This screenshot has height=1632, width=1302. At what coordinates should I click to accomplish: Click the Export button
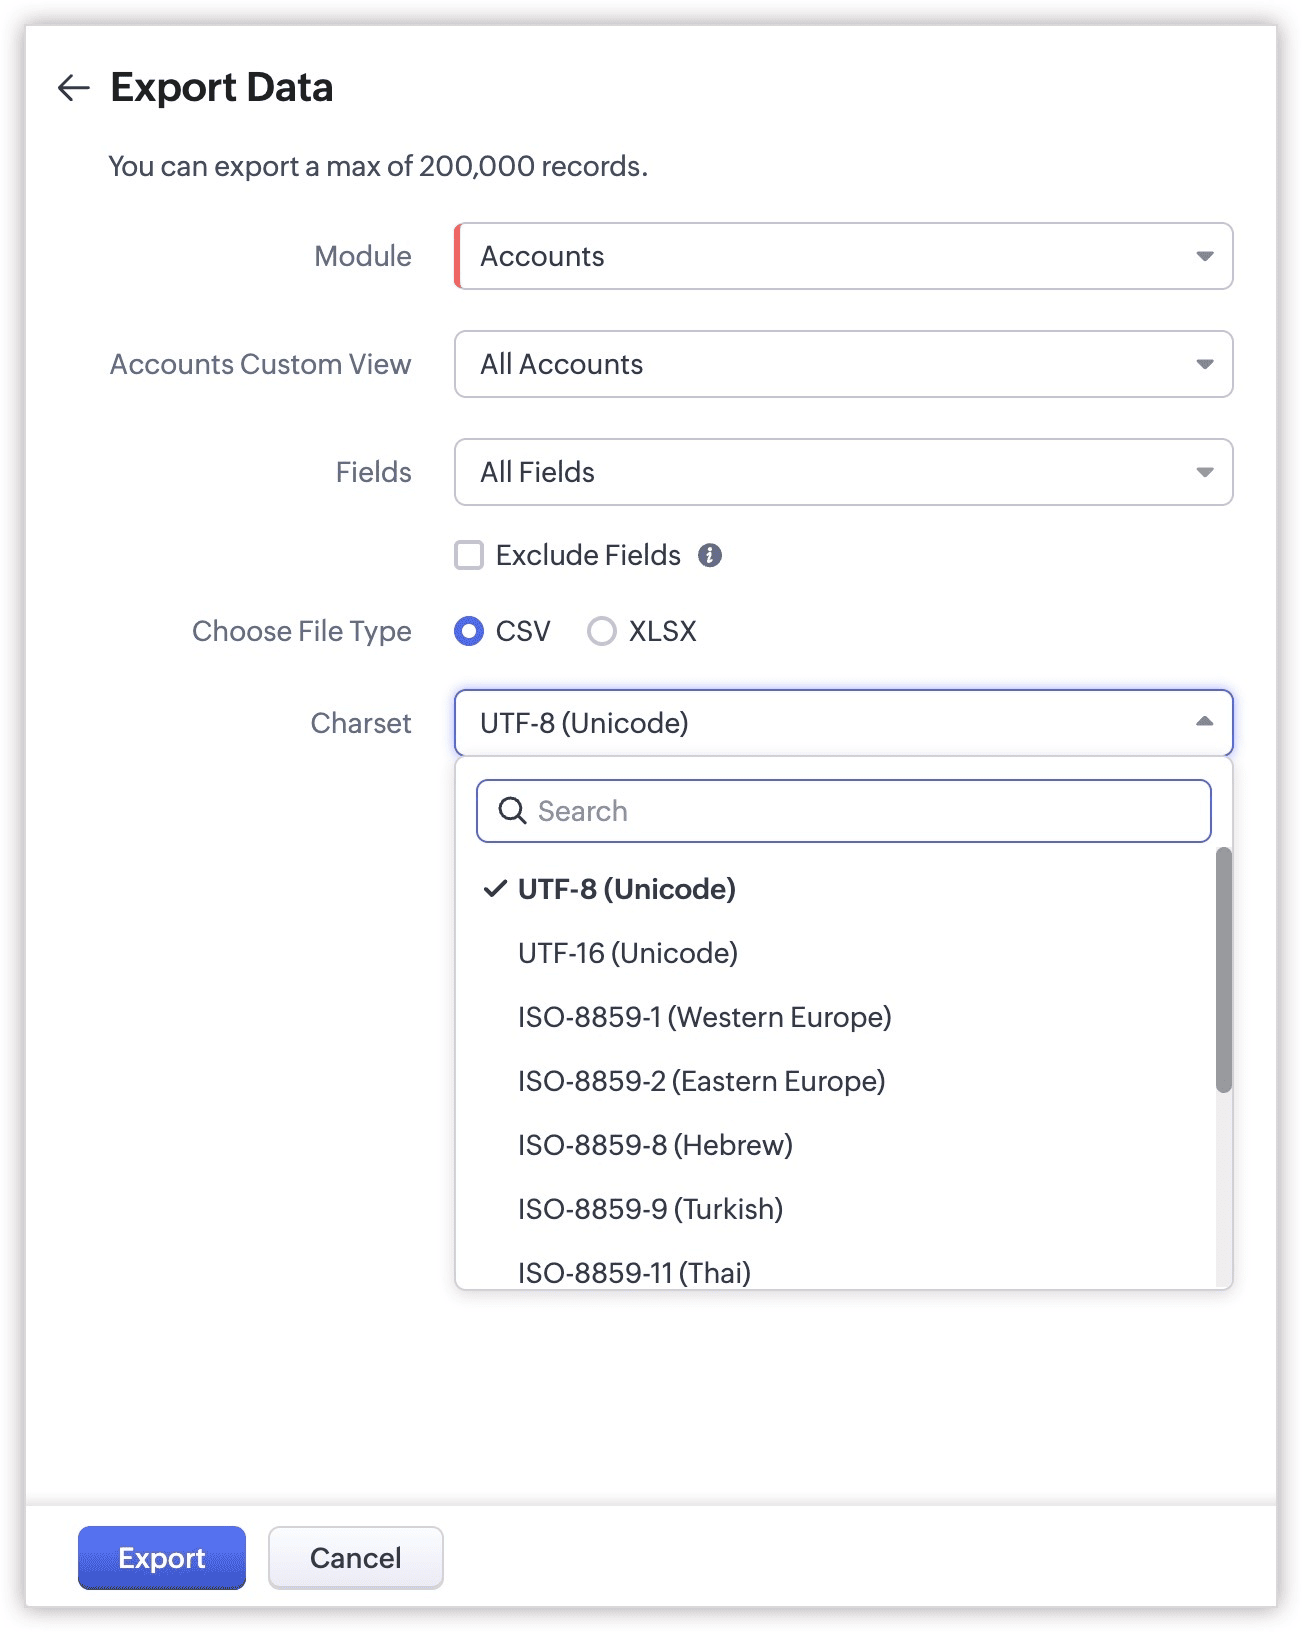coord(162,1557)
